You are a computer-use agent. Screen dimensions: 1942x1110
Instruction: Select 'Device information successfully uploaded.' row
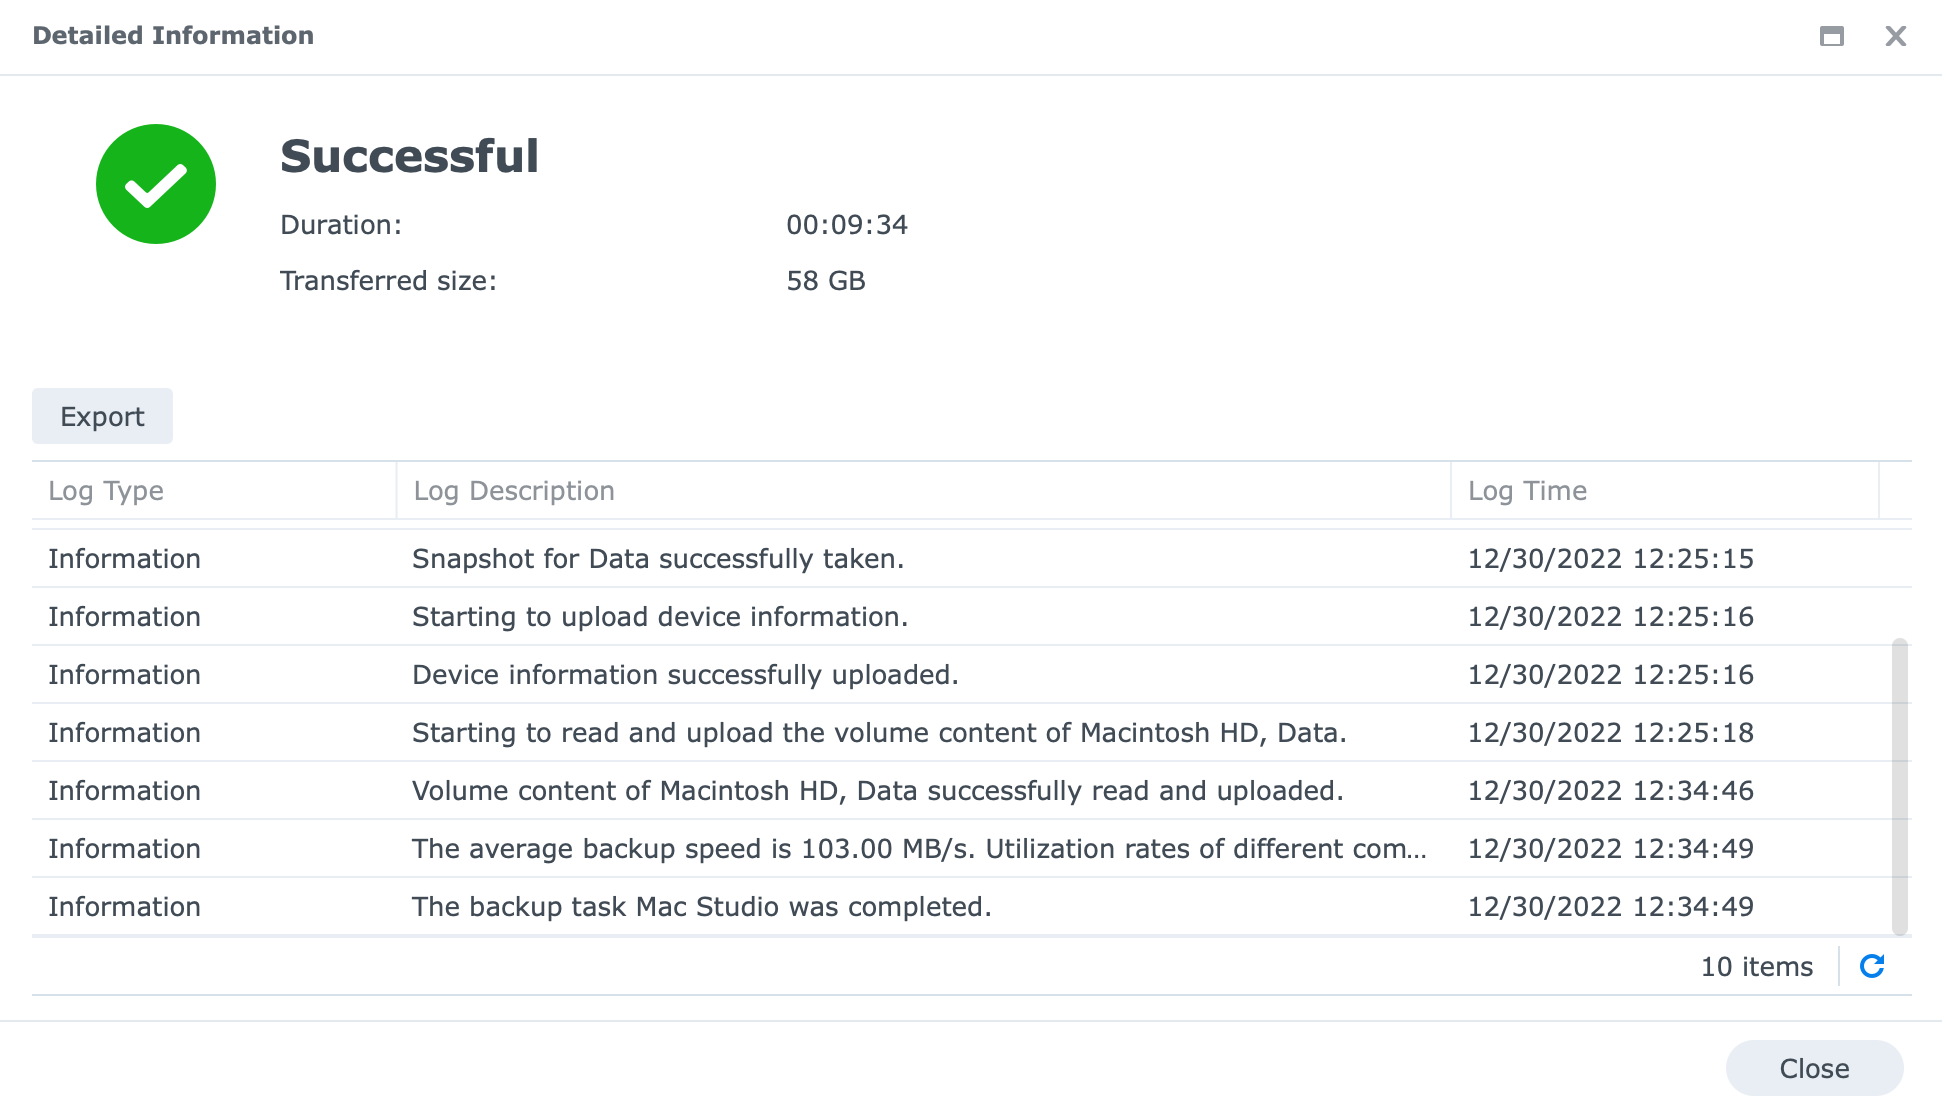pos(971,674)
